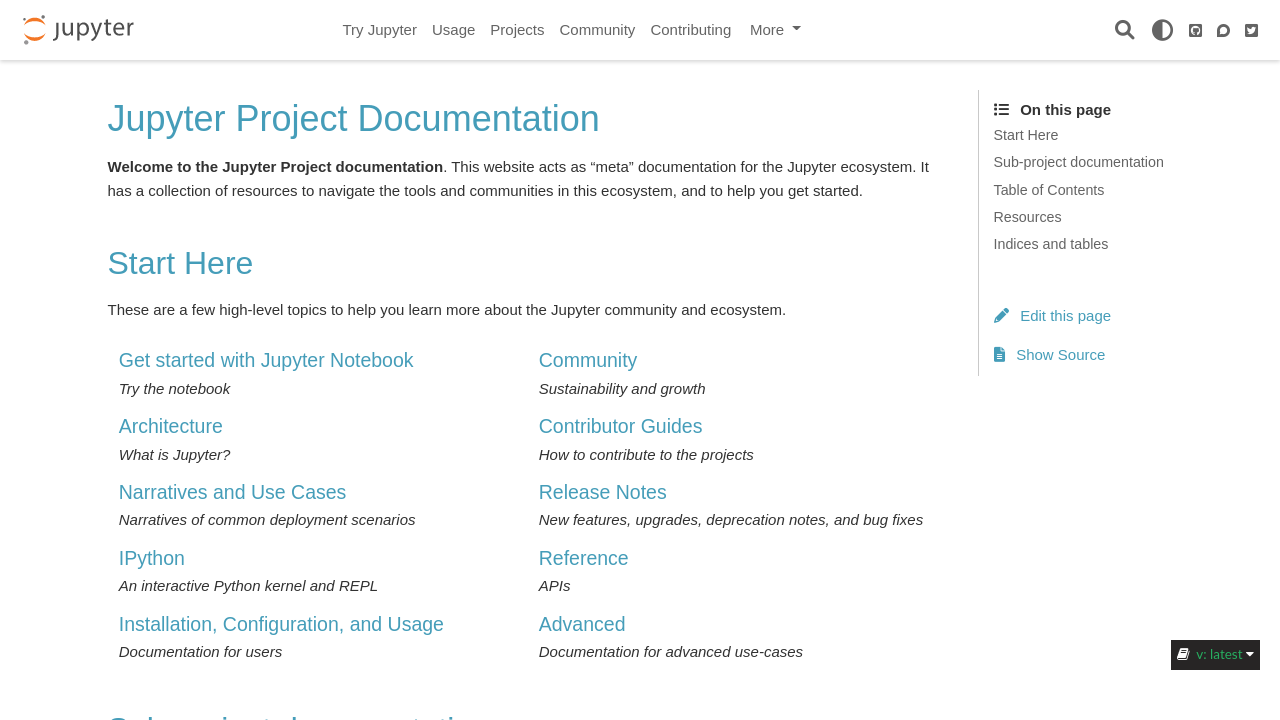Screen dimensions: 1280x720
Task: Open Installation, Configuration, and Usage link
Action: [x=281, y=624]
